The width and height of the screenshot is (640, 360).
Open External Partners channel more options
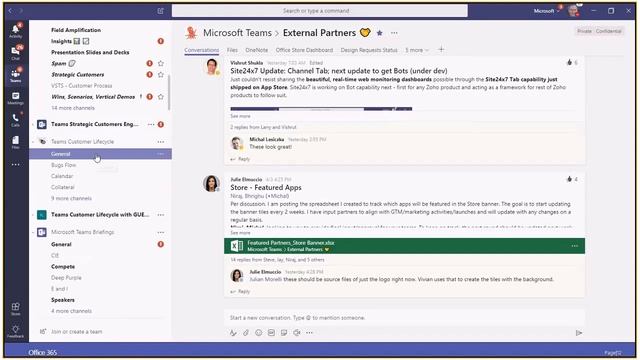pyautogui.click(x=394, y=33)
